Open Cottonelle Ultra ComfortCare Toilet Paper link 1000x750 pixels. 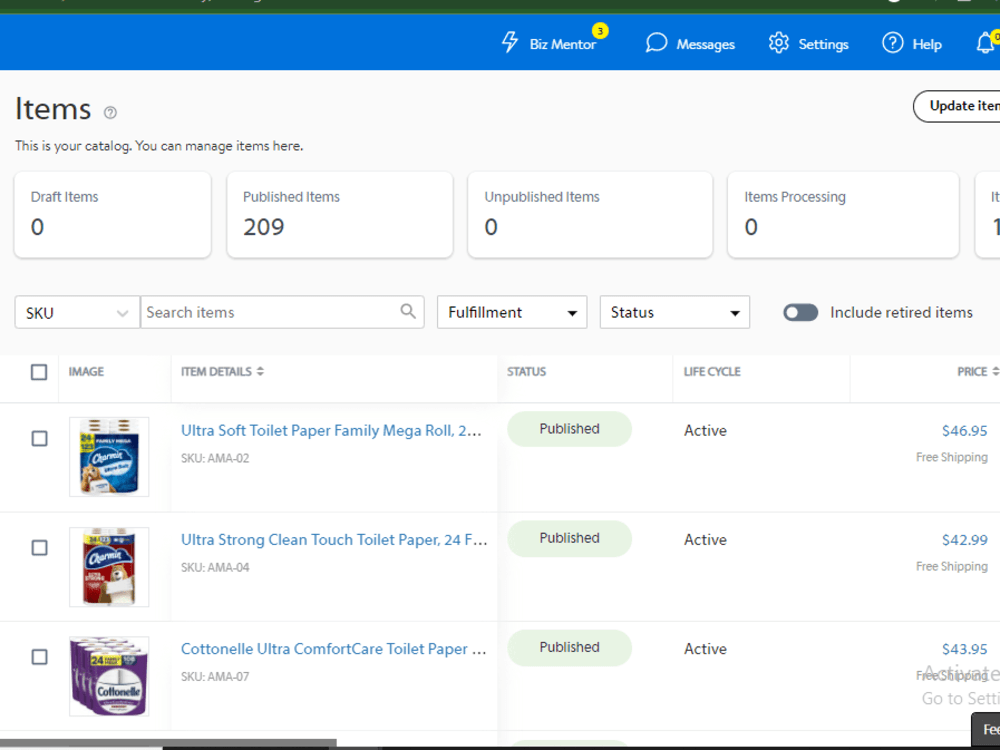tap(334, 649)
